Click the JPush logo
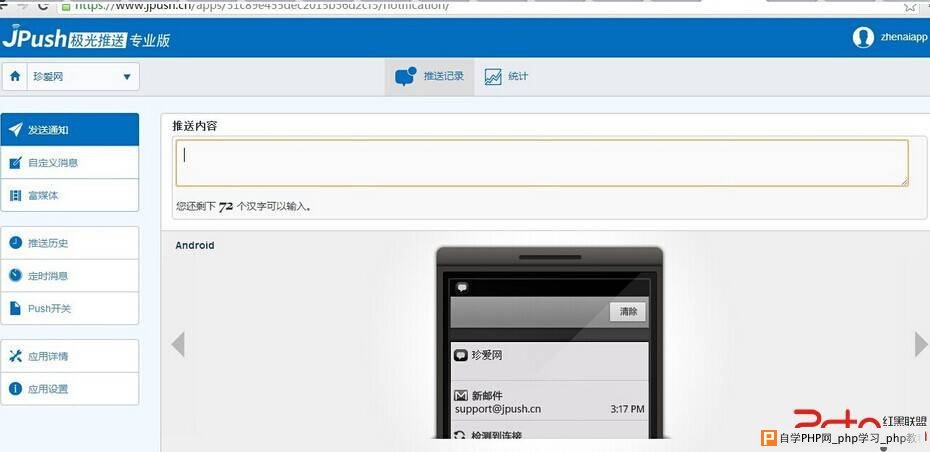Viewport: 930px width, 452px height. pos(86,39)
